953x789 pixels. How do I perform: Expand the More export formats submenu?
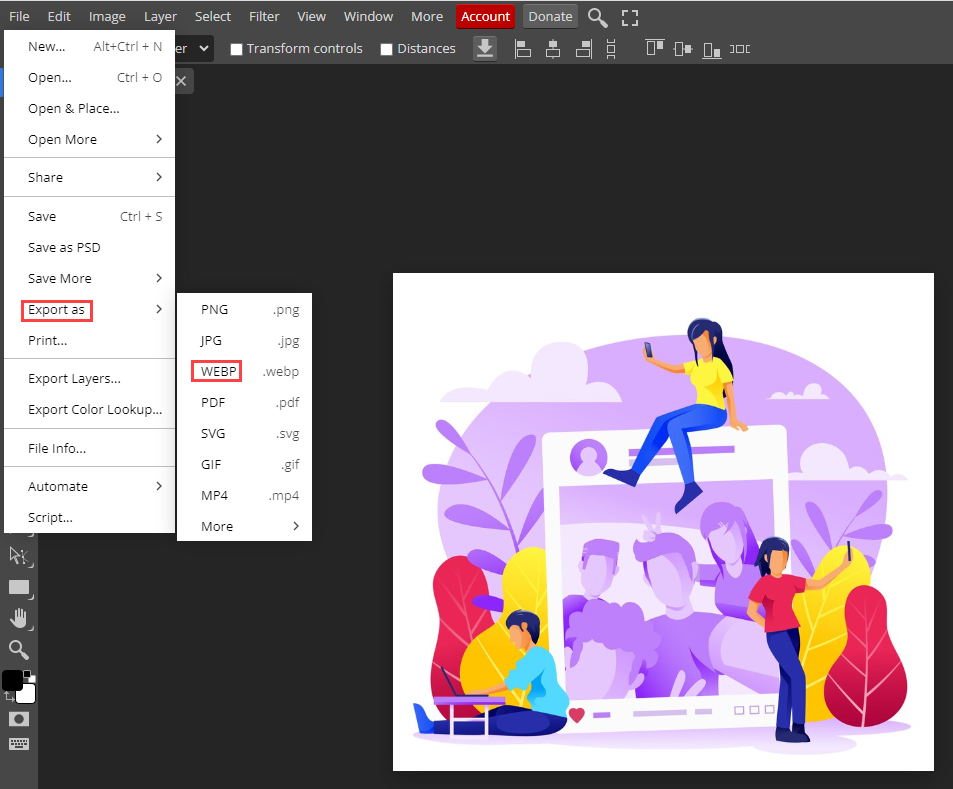[245, 526]
